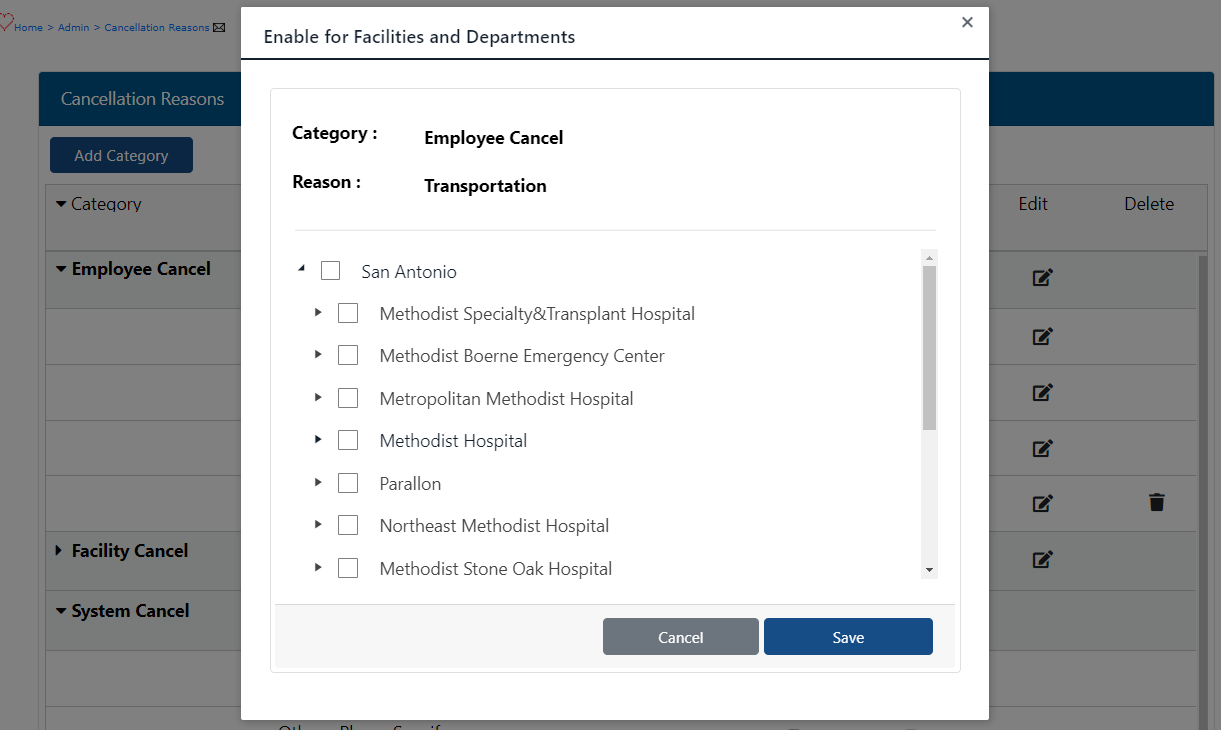This screenshot has height=730, width=1221.
Task: Tick the Methodist Hospital checkbox
Action: coord(348,440)
